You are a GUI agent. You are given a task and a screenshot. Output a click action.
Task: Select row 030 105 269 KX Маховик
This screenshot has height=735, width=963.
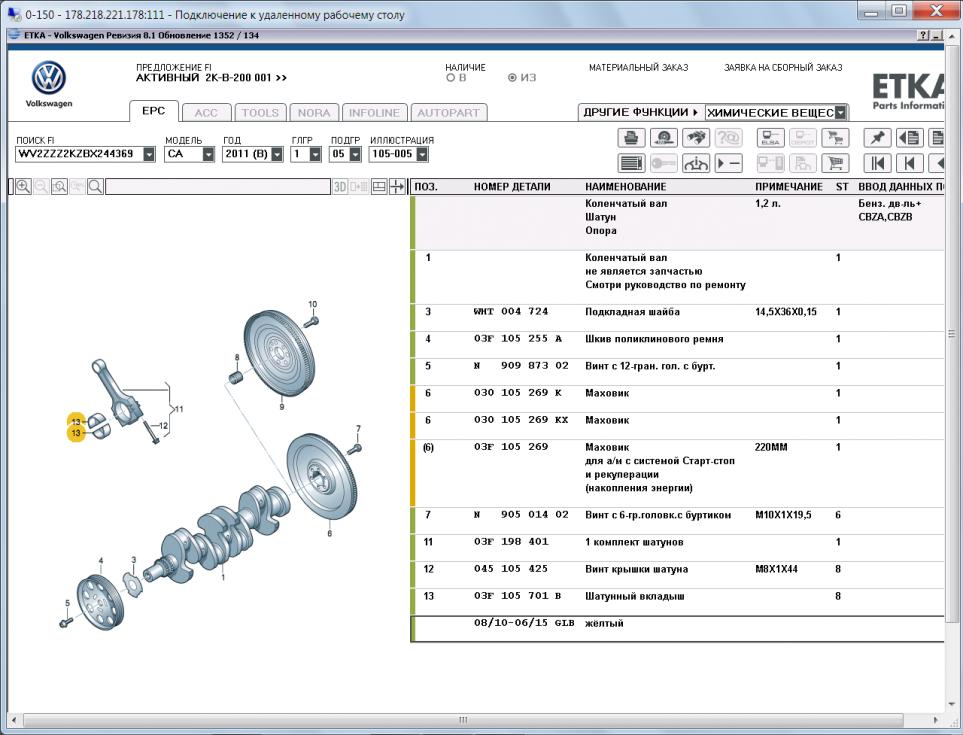[677, 426]
